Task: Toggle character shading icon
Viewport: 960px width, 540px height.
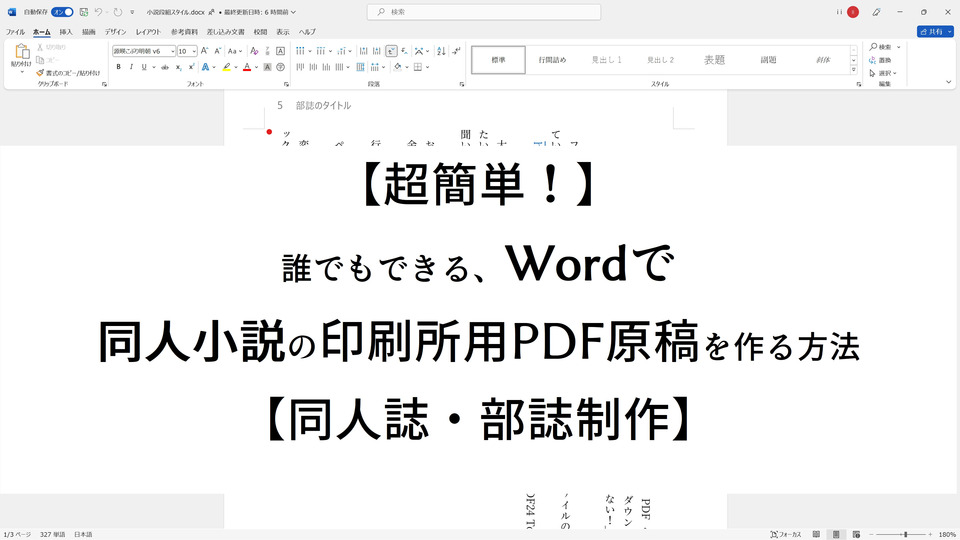Action: click(x=268, y=67)
